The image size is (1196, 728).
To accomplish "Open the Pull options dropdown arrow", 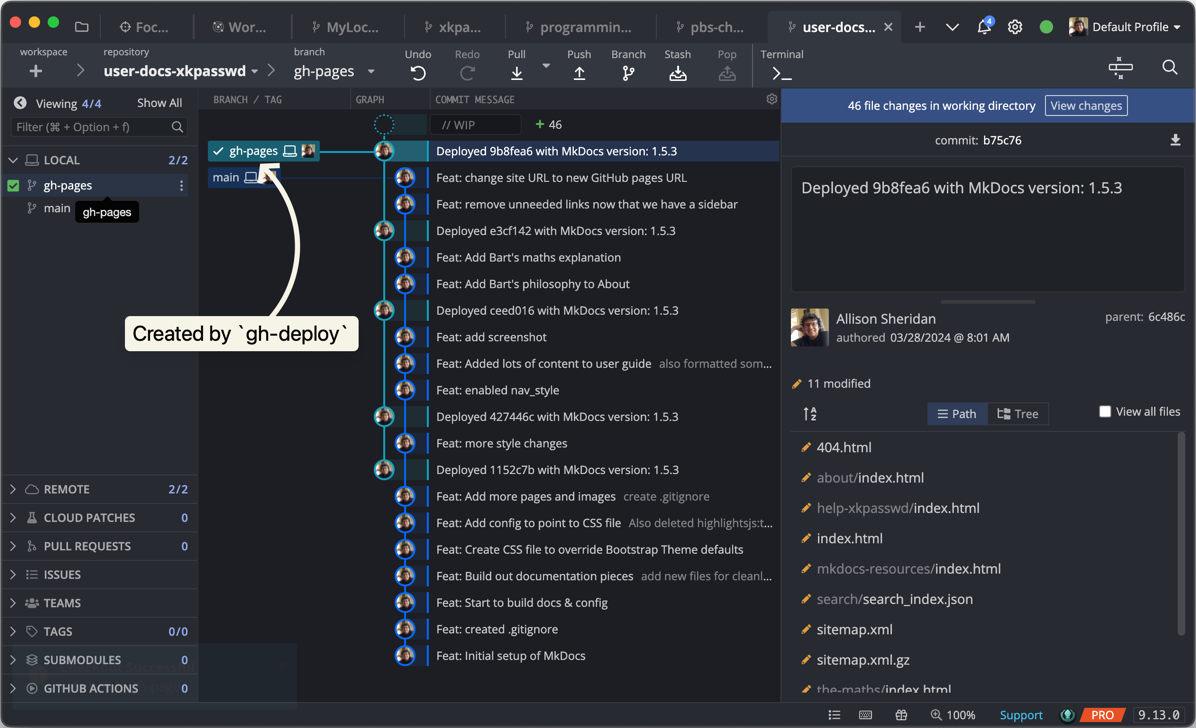I will 546,66.
